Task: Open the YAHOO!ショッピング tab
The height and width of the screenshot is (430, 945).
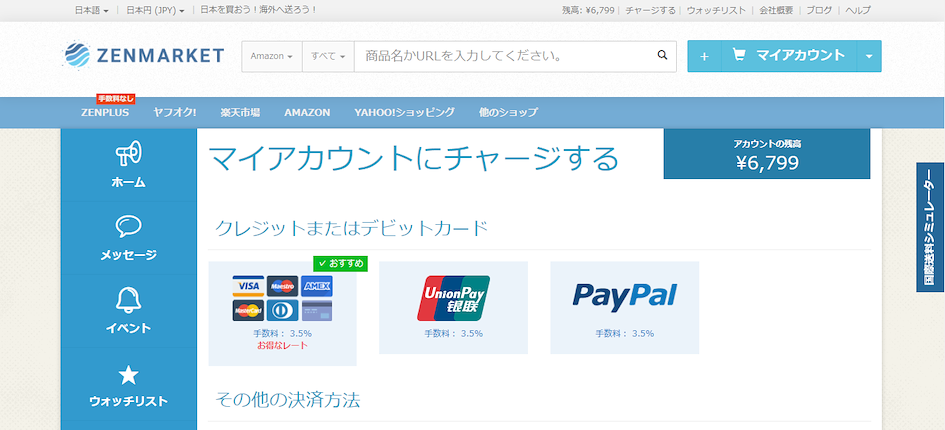Action: coord(404,112)
